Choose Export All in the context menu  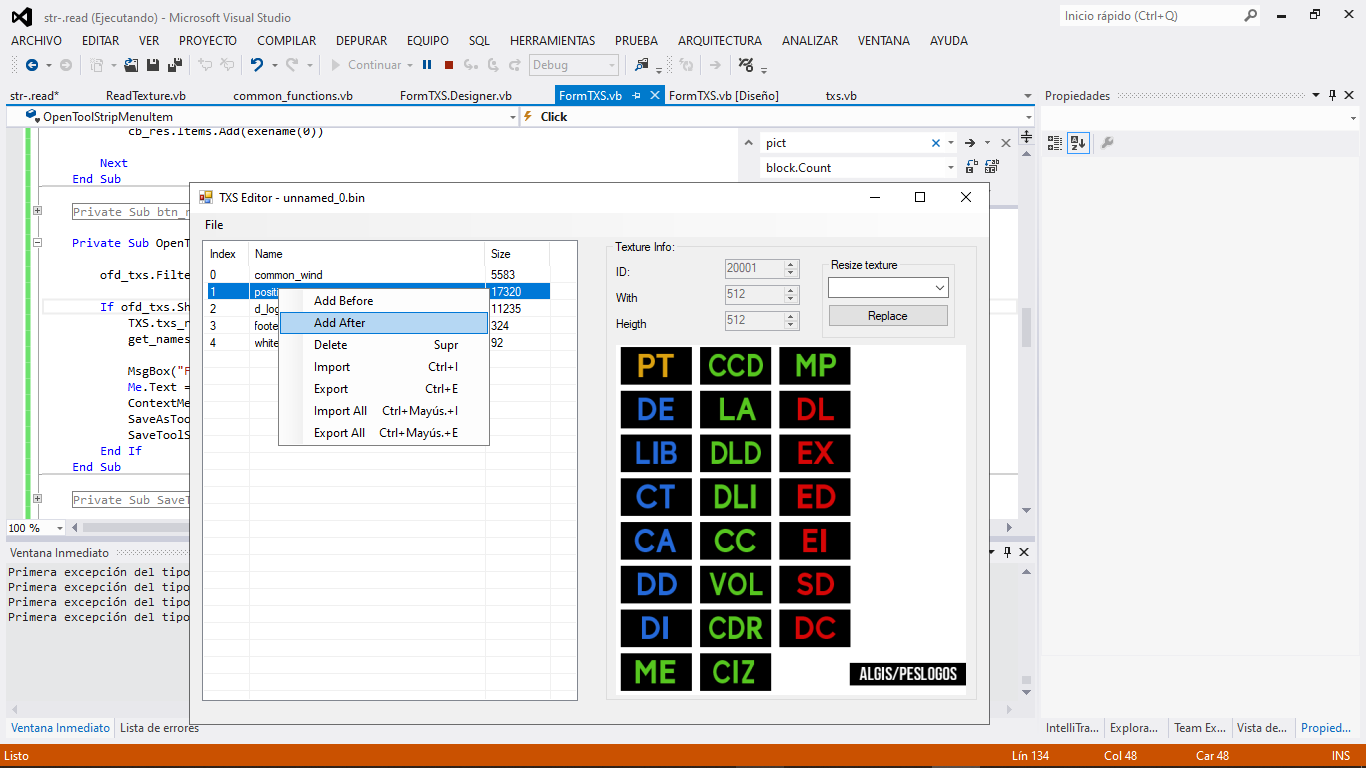tap(383, 432)
